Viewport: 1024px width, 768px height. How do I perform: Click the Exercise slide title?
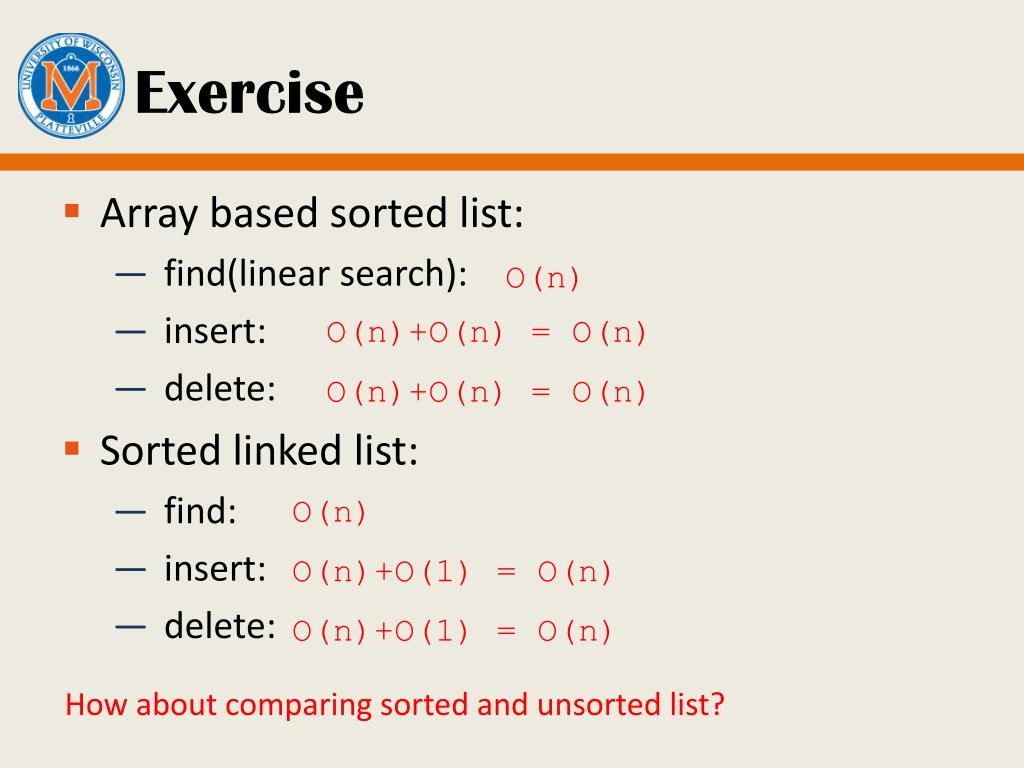(249, 93)
